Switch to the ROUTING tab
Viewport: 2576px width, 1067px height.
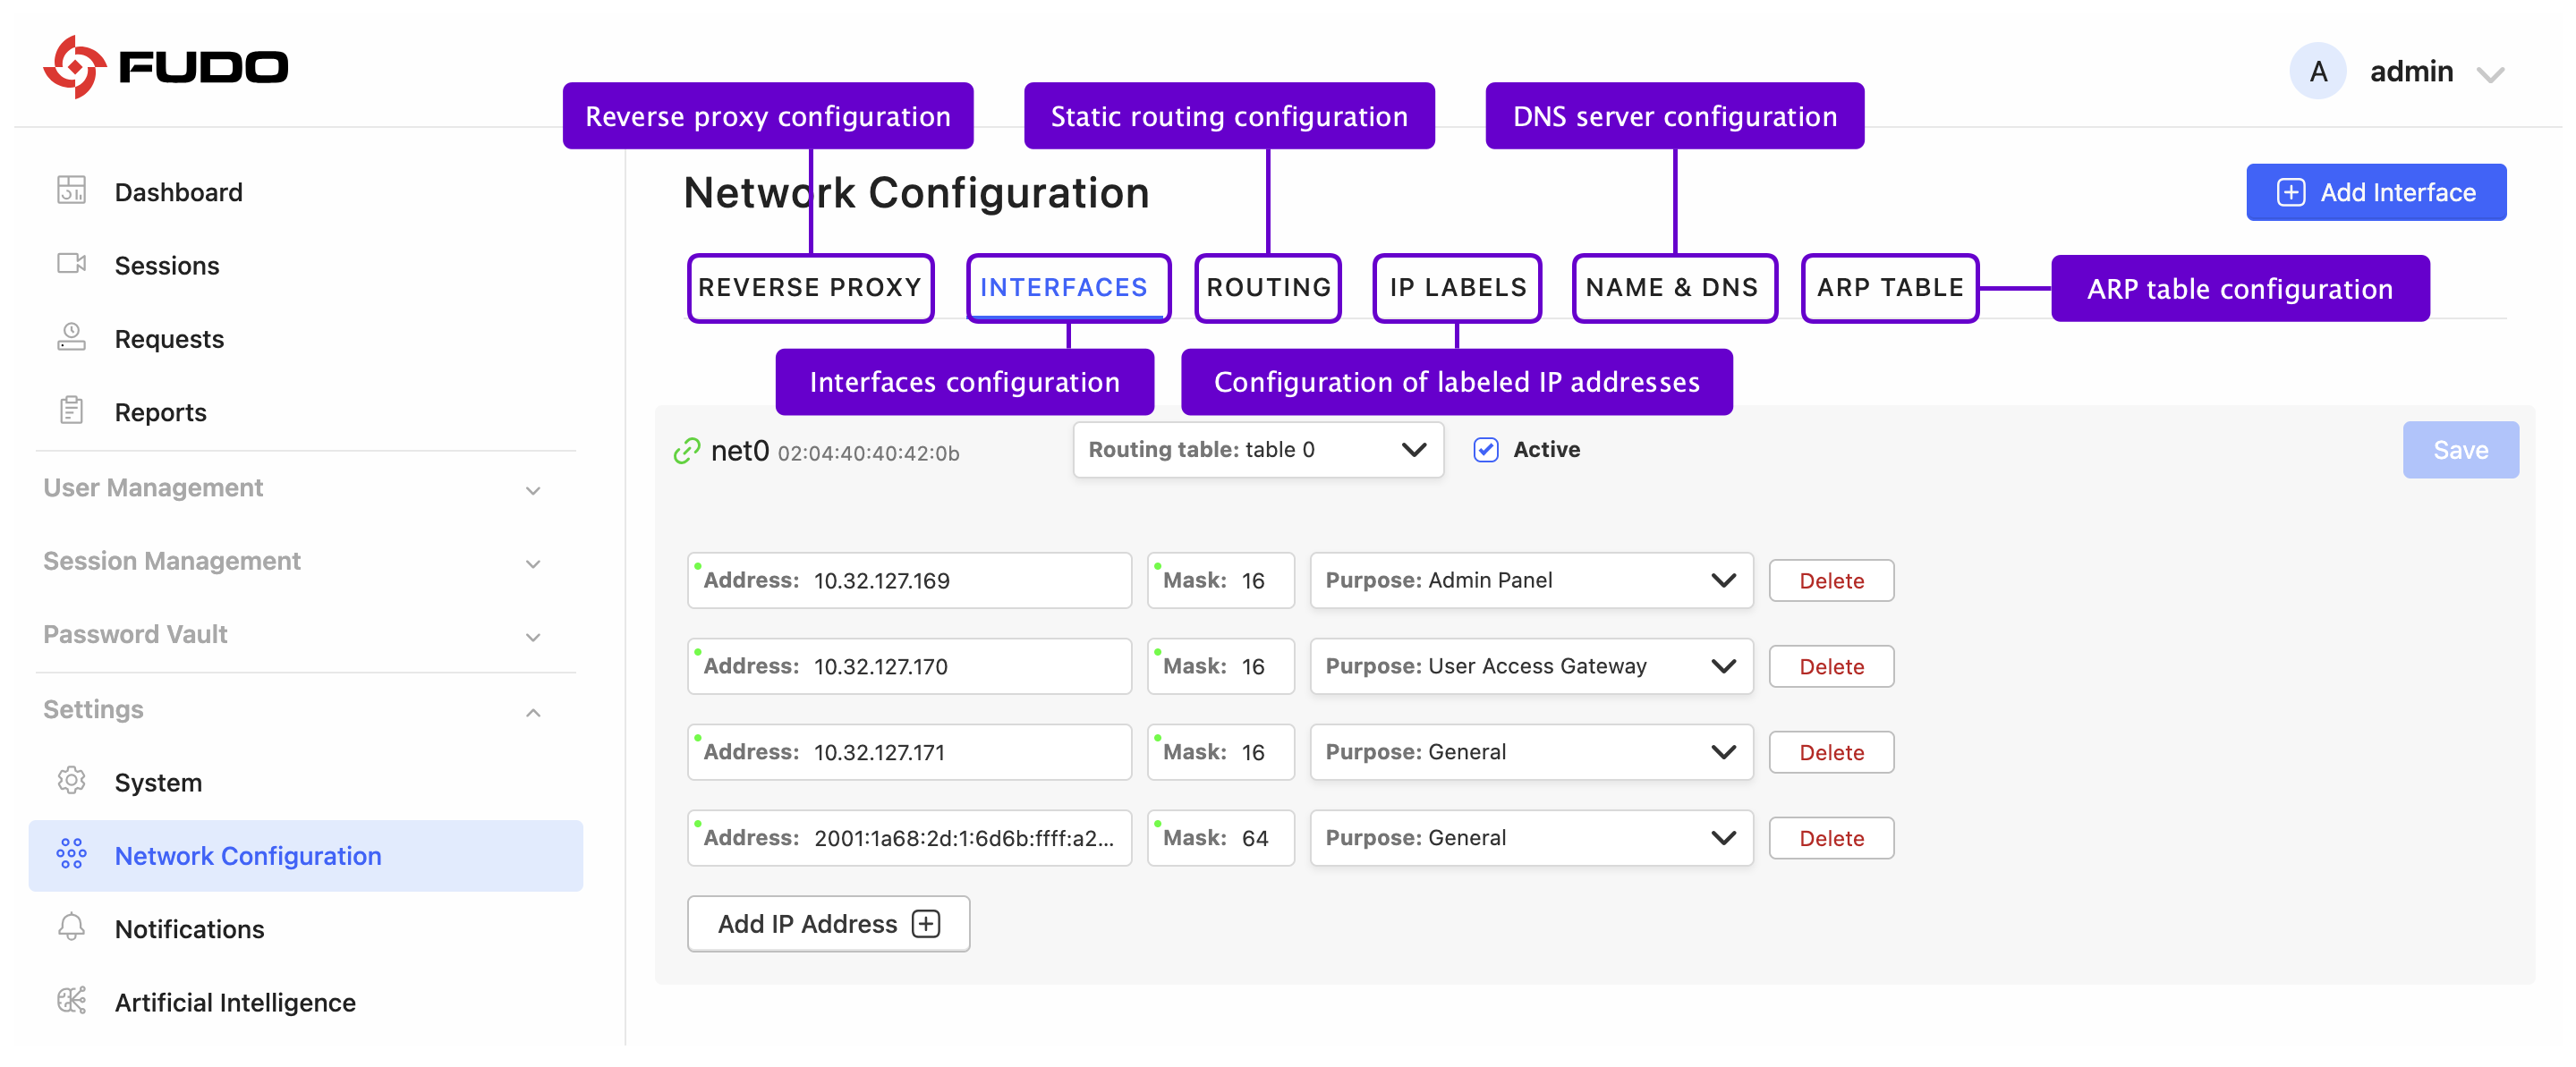coord(1267,288)
